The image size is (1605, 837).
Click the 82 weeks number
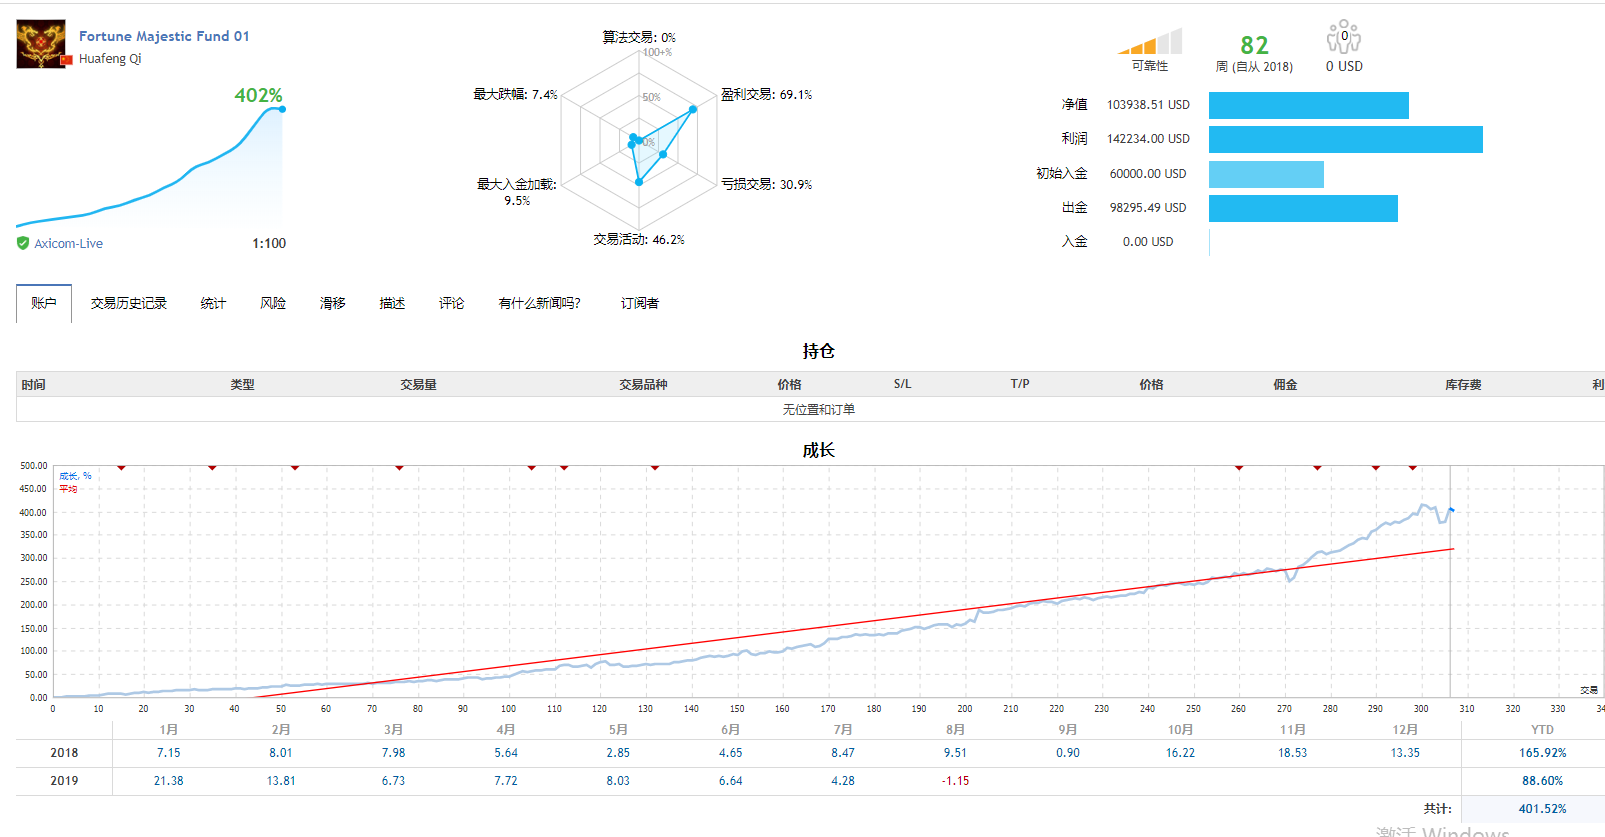(x=1254, y=45)
